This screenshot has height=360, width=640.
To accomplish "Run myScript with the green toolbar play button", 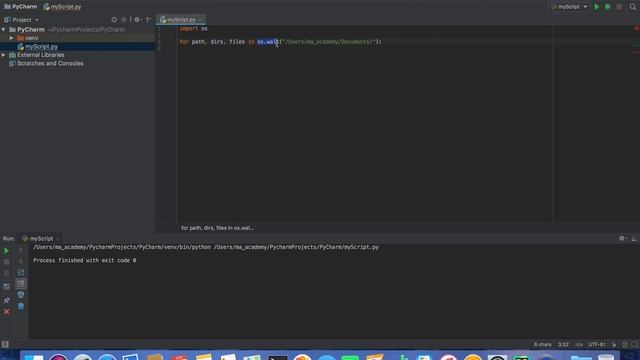I will (x=596, y=7).
